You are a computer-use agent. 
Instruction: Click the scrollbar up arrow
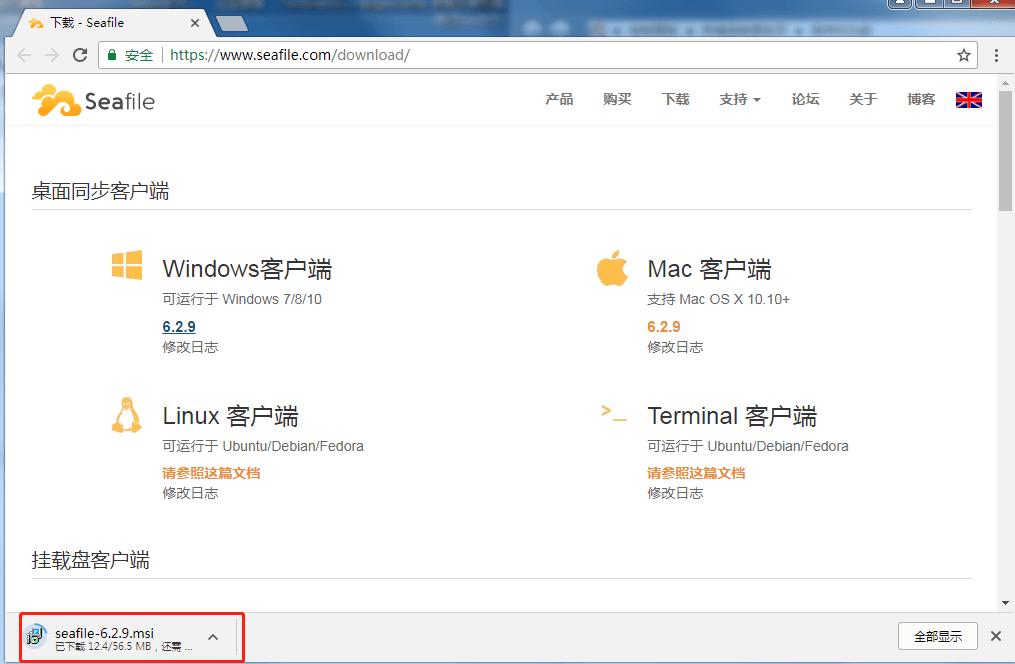tap(1005, 83)
